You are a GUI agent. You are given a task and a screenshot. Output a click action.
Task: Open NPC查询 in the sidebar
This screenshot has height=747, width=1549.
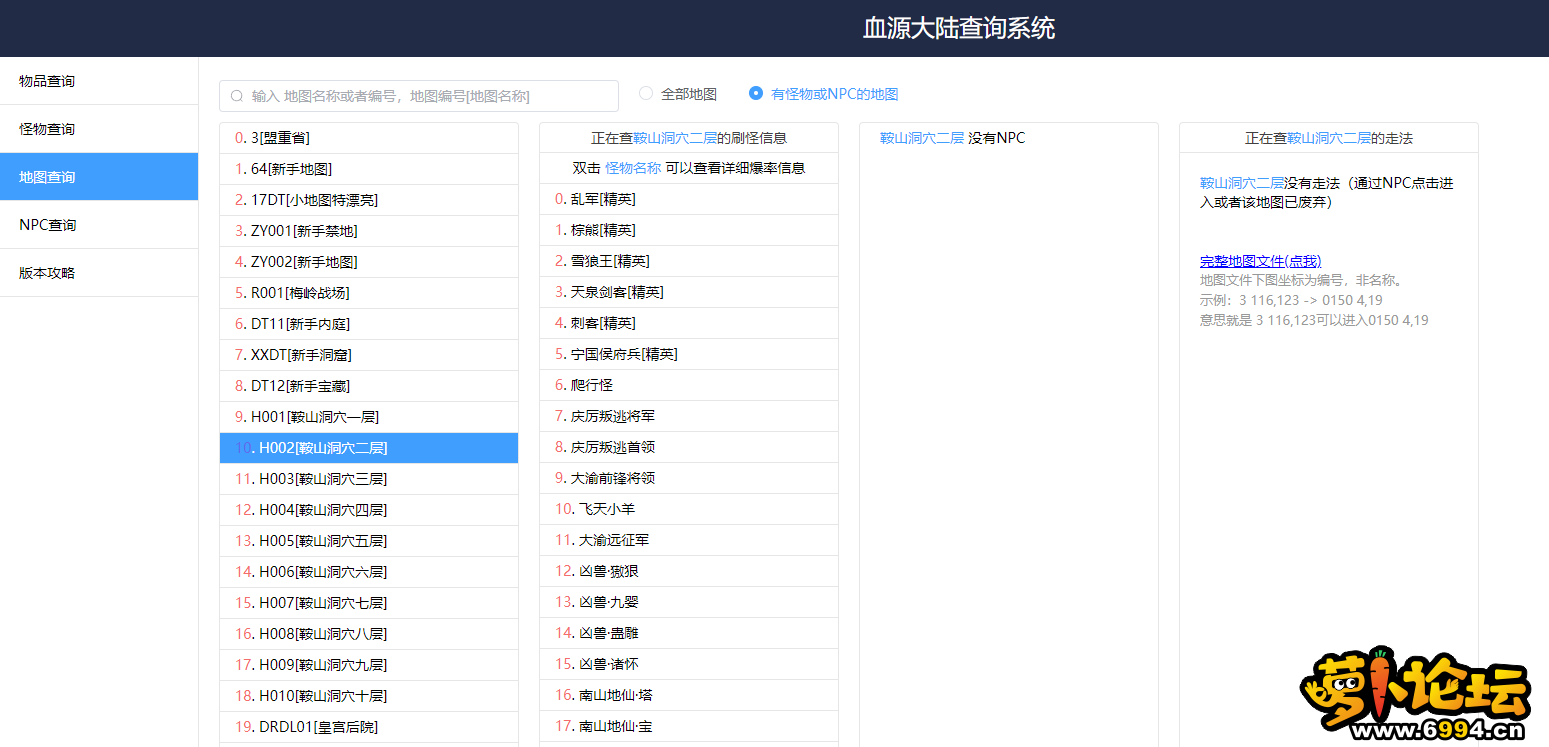pos(99,225)
